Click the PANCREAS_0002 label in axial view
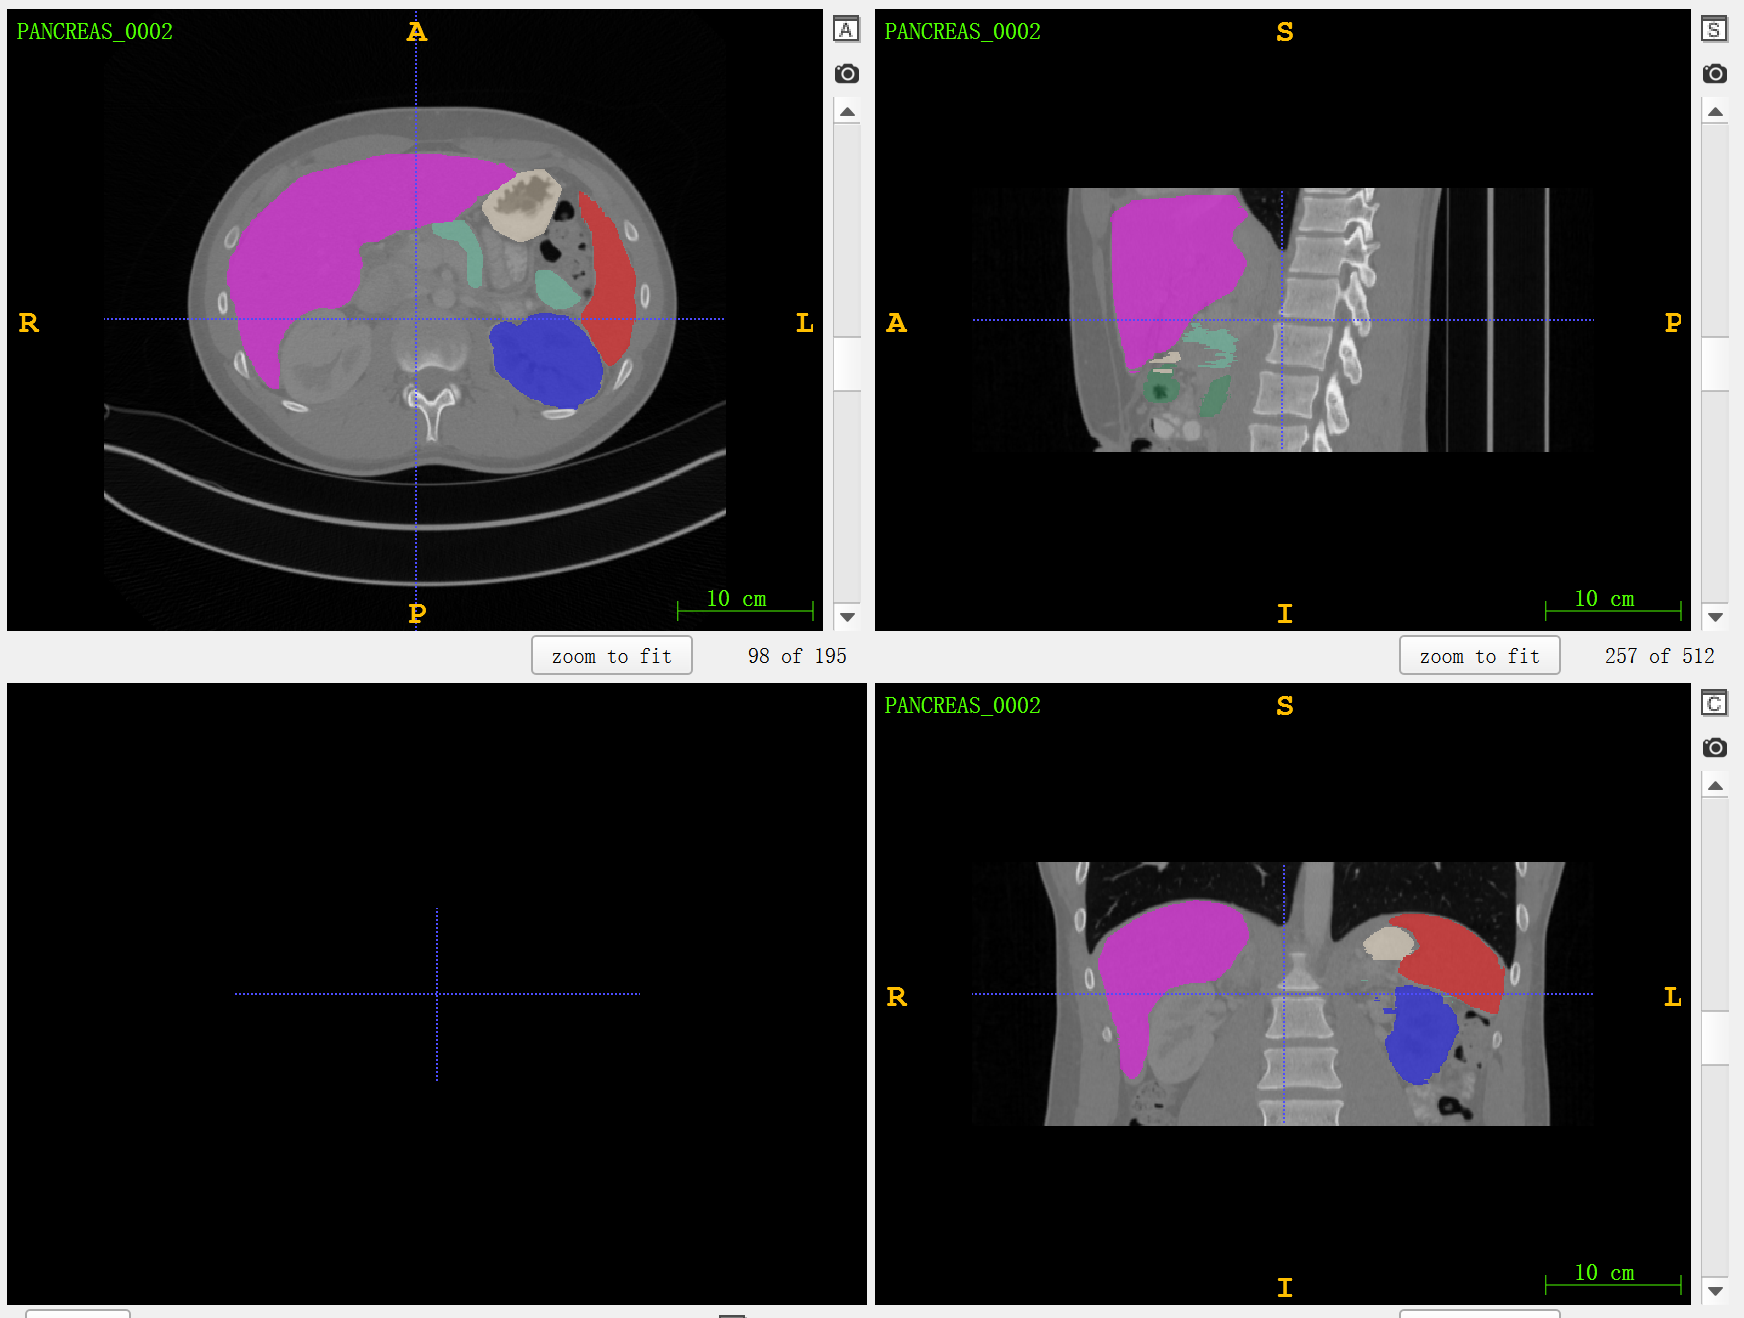1744x1318 pixels. pos(95,32)
